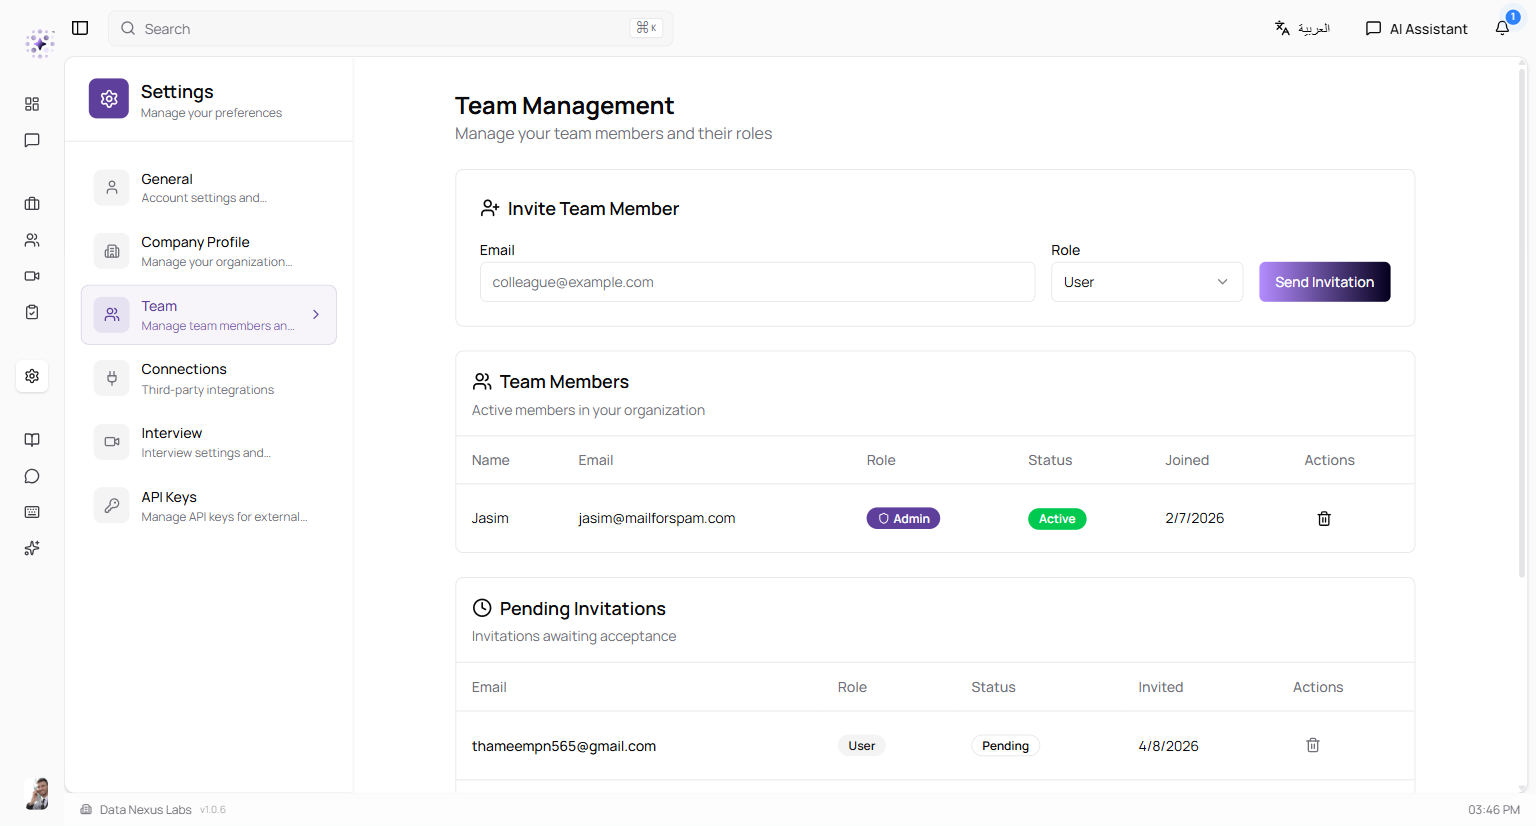This screenshot has height=826, width=1536.
Task: Open the briefcase jobs icon in sidebar
Action: pos(32,204)
